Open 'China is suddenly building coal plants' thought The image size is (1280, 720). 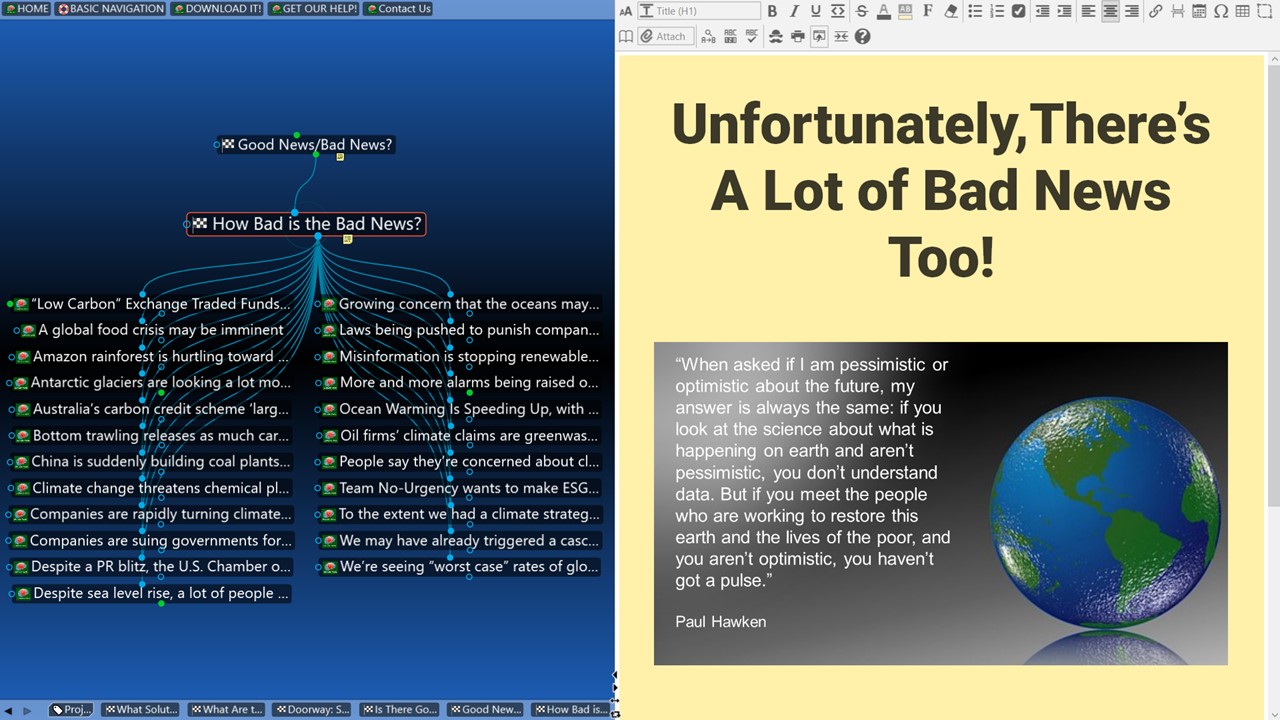point(153,462)
